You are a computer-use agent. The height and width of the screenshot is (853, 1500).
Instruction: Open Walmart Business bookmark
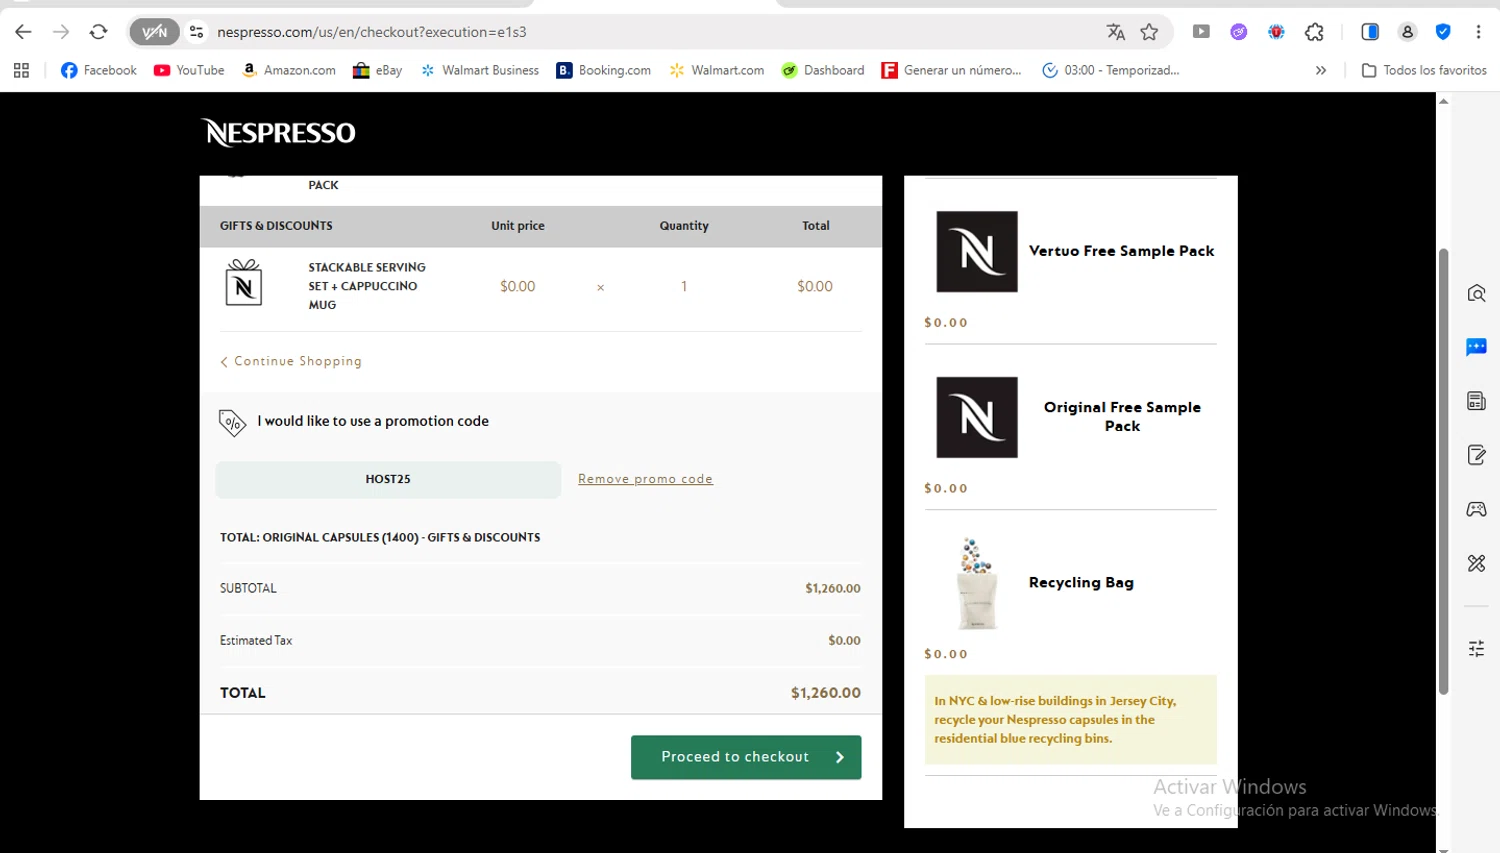pyautogui.click(x=479, y=70)
